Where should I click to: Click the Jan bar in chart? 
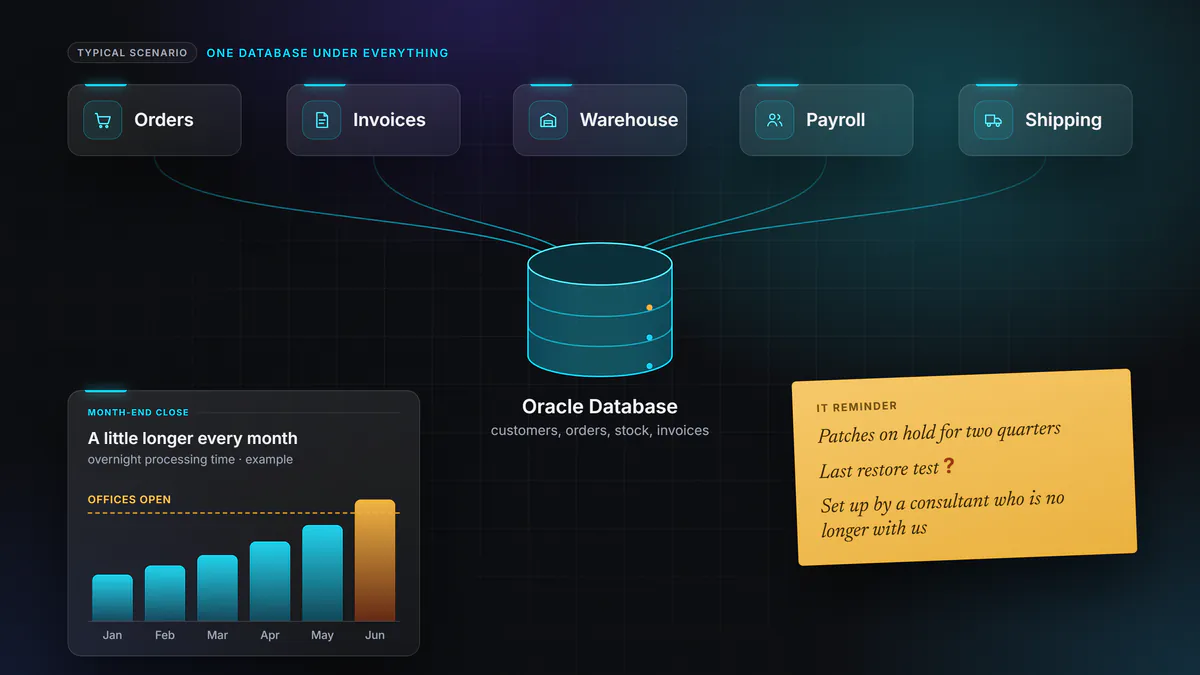[x=112, y=598]
